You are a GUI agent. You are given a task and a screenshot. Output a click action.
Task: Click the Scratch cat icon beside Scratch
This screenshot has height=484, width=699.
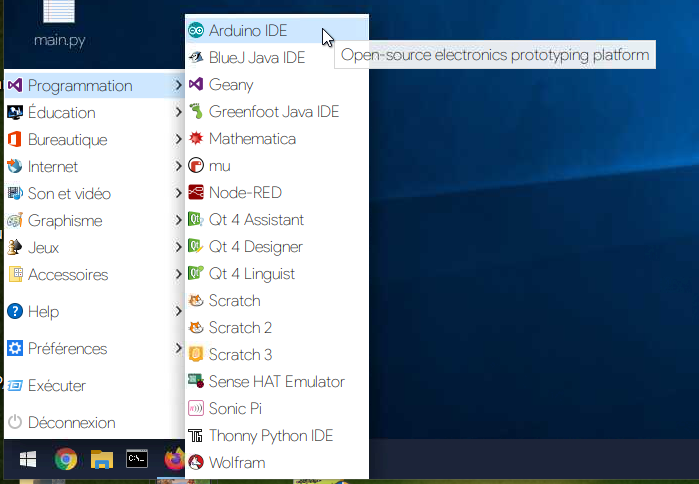[196, 300]
